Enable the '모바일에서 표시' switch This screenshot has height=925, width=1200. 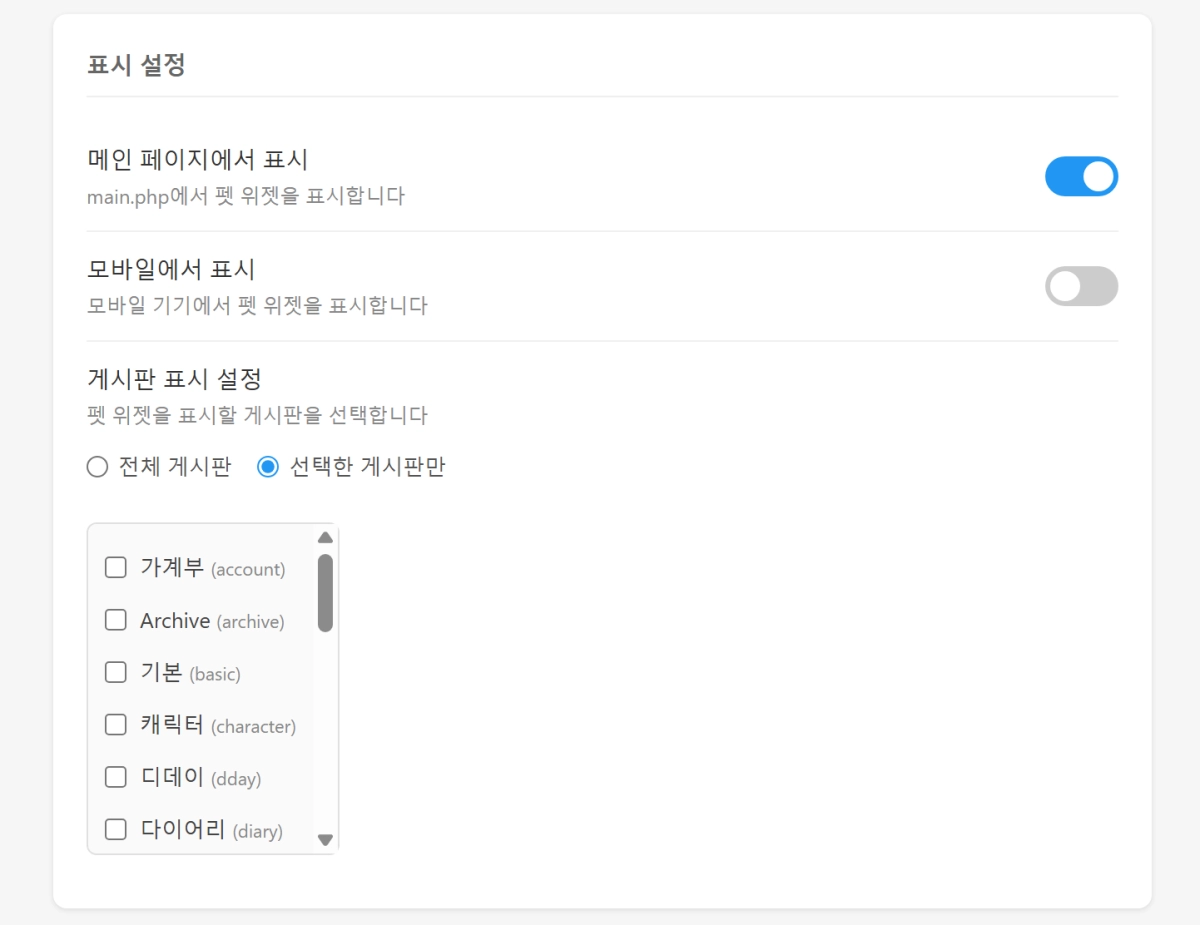(1081, 286)
